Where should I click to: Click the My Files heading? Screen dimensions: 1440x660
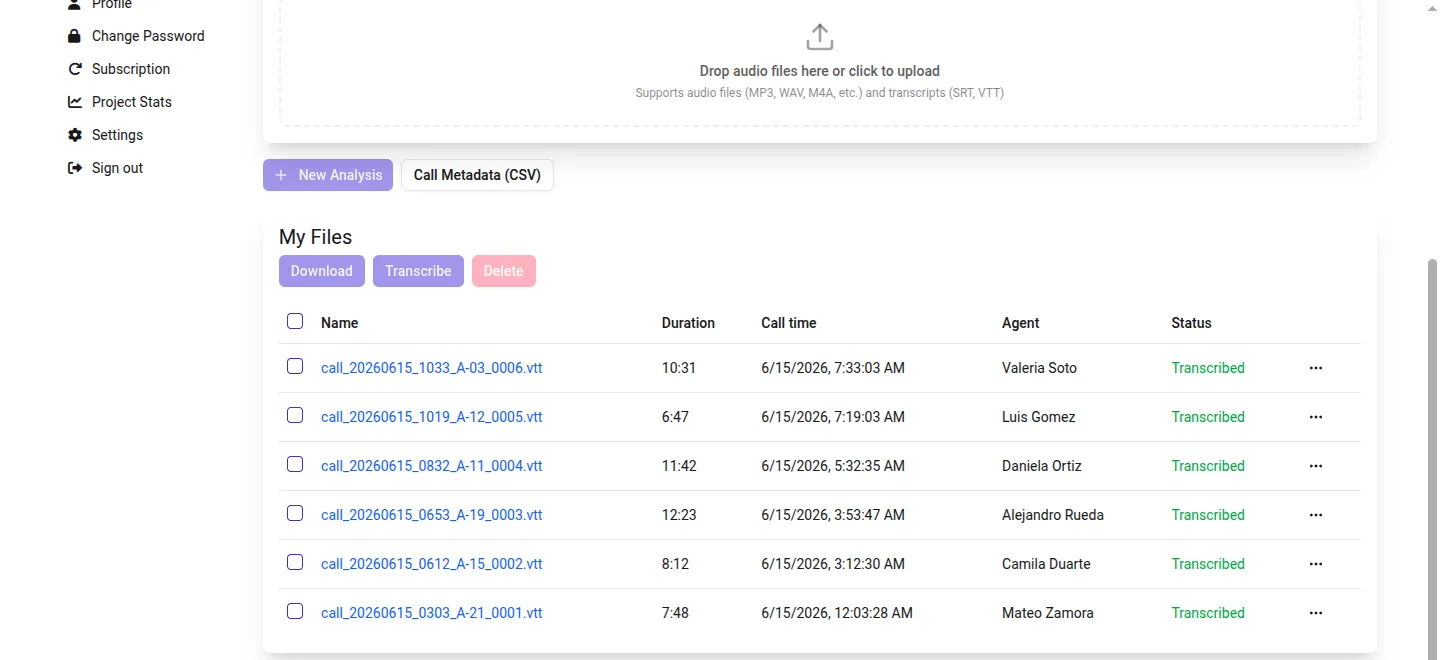(316, 237)
